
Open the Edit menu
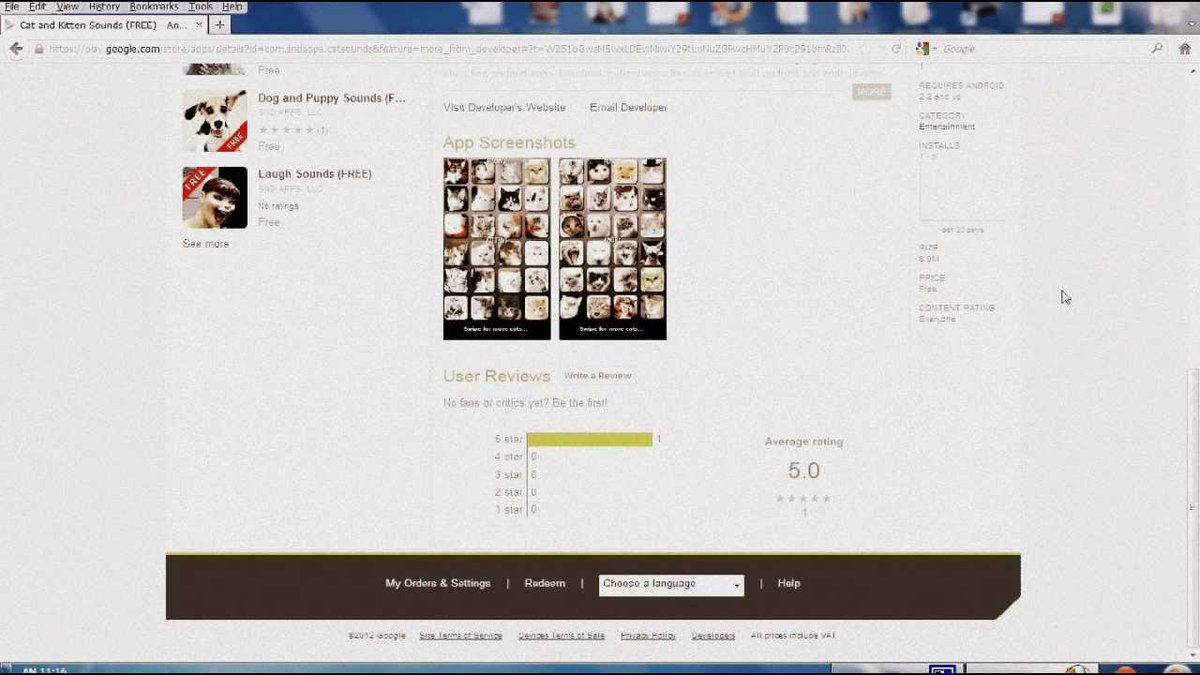coord(37,6)
